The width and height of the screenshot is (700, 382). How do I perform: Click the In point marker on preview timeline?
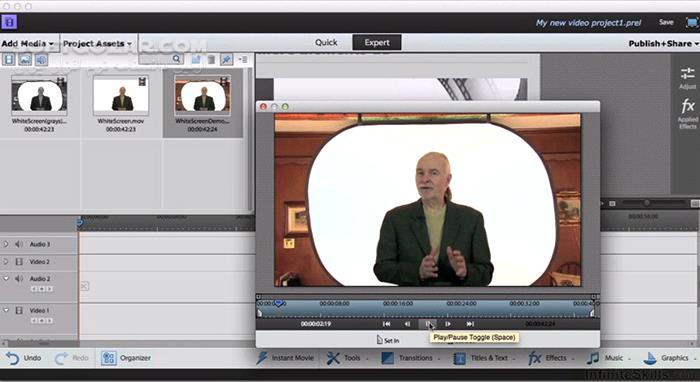pos(259,314)
